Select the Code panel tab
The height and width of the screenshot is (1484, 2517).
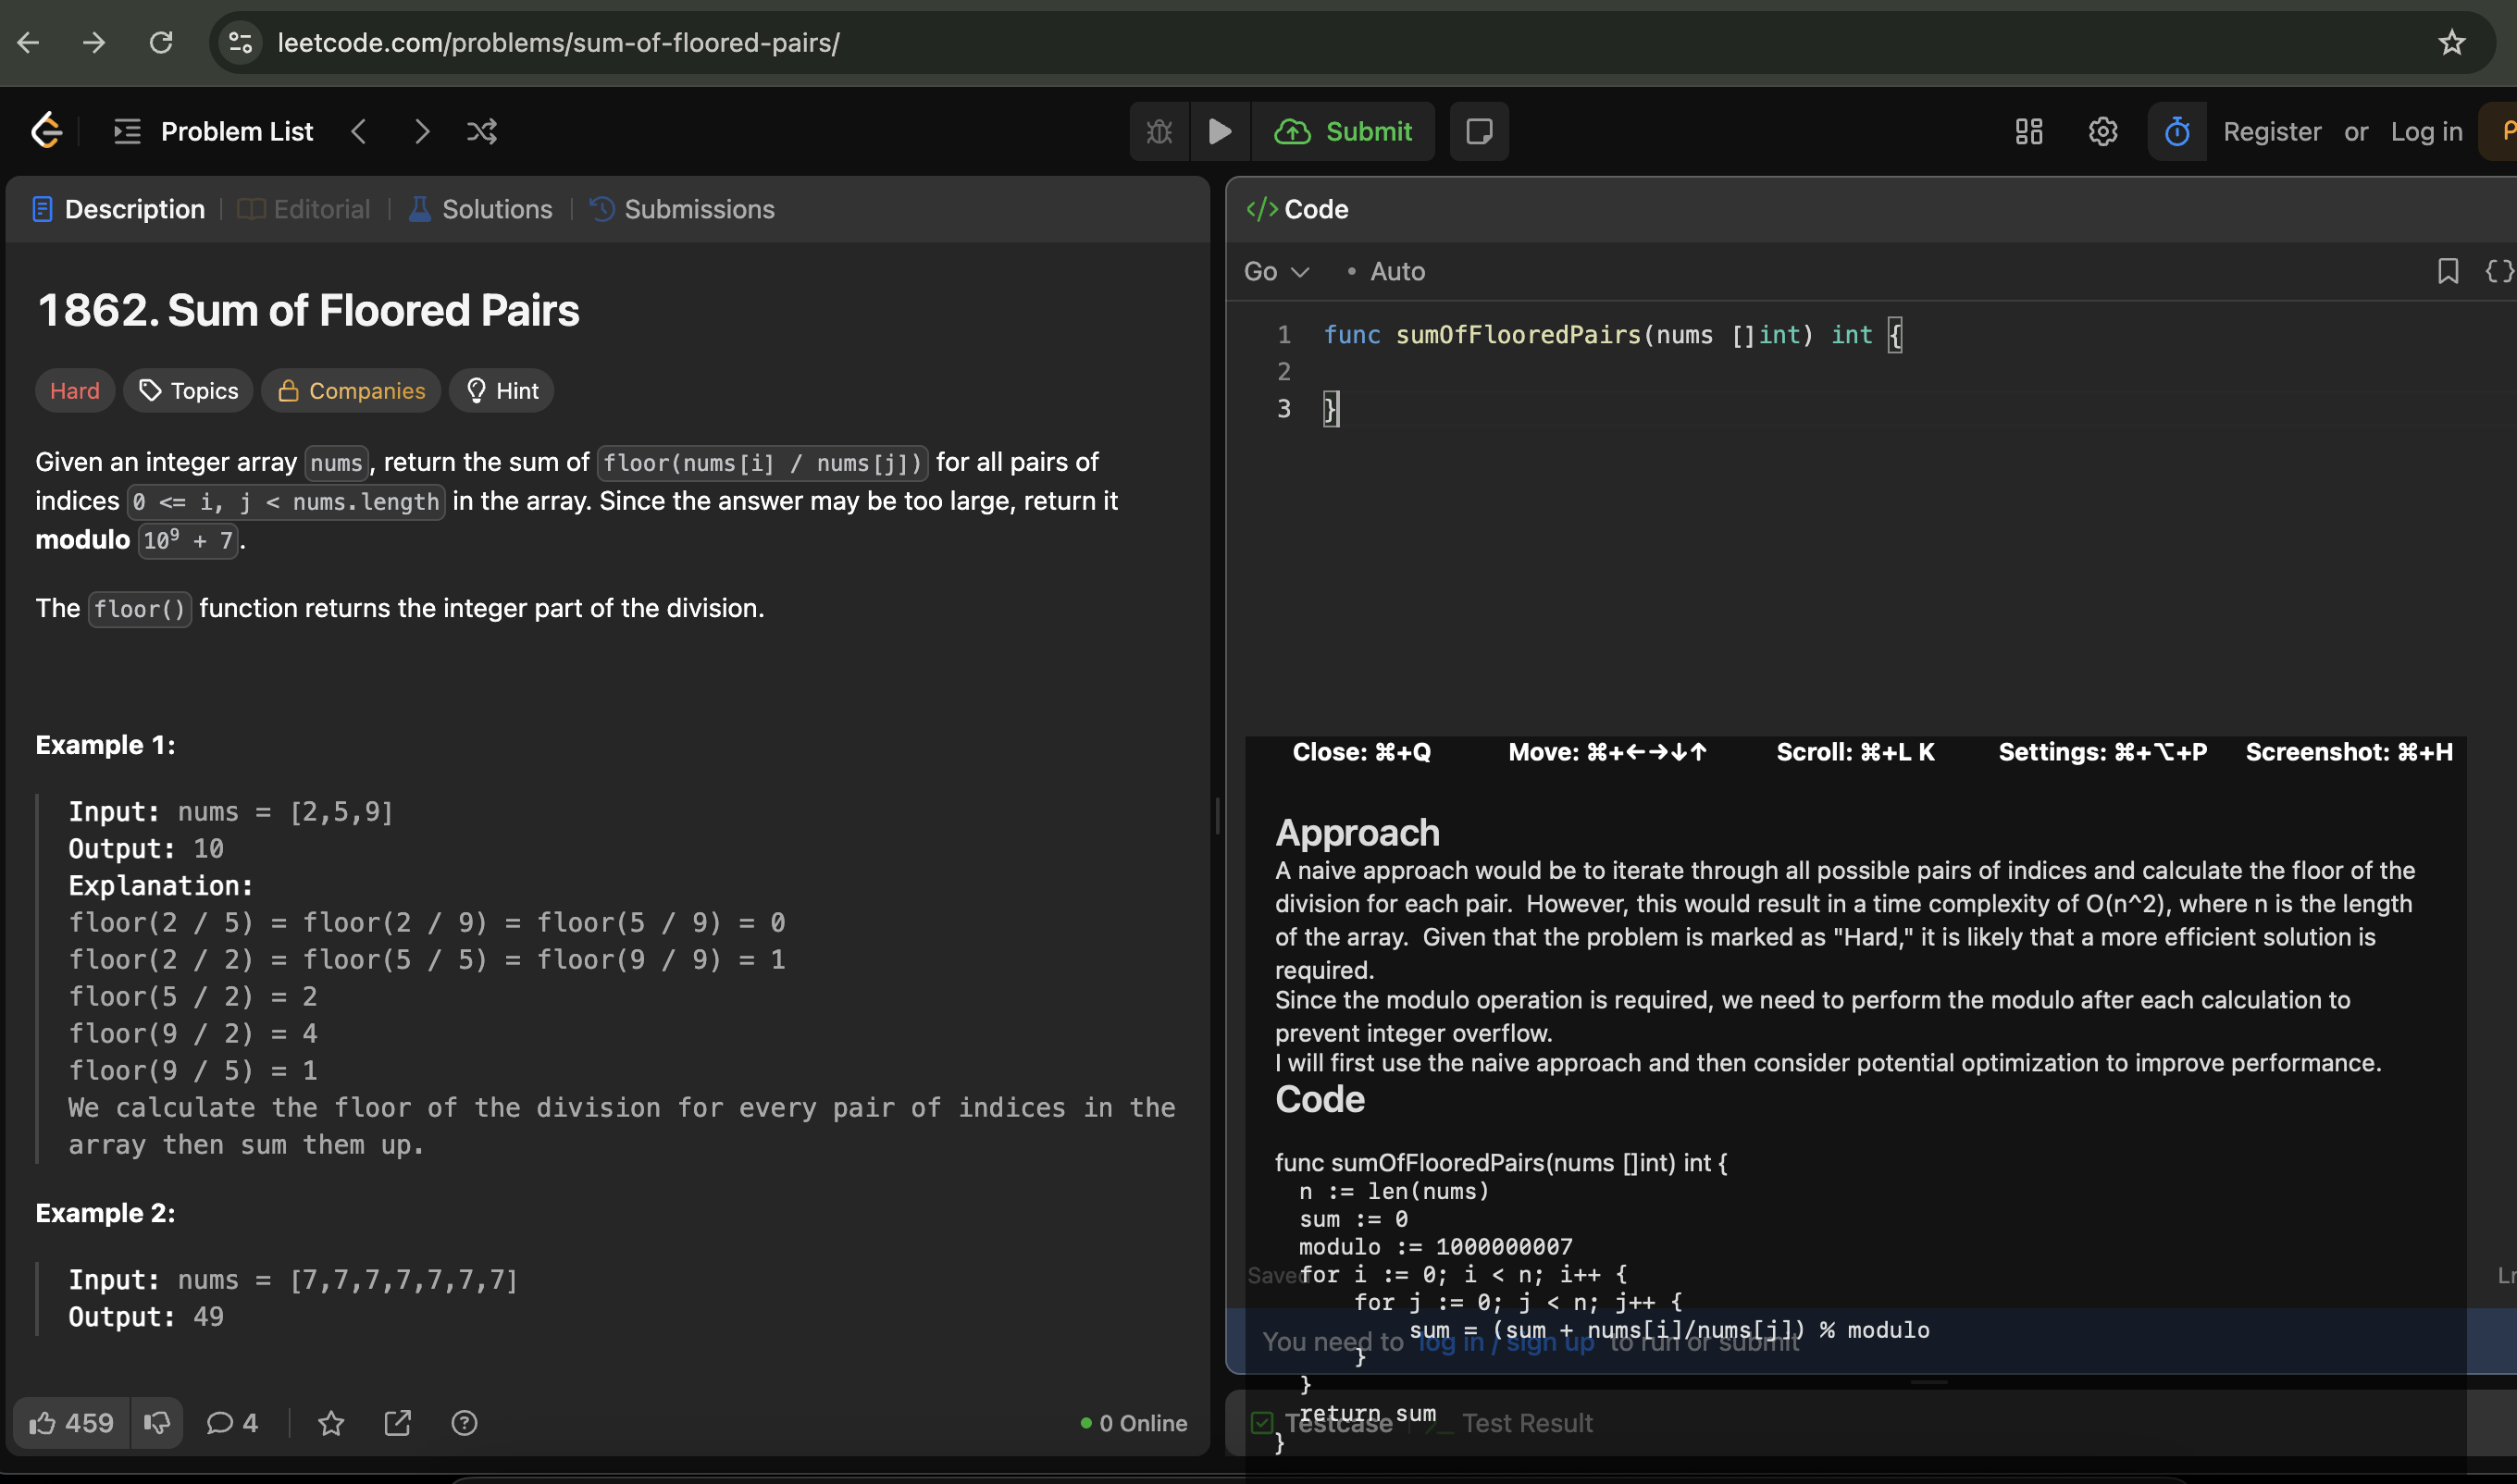(1297, 209)
